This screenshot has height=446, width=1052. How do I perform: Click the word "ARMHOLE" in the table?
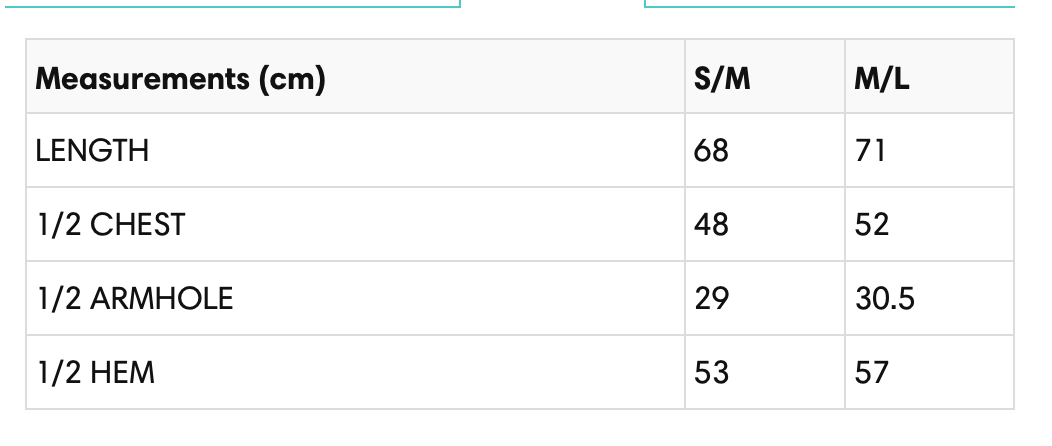click(x=161, y=299)
